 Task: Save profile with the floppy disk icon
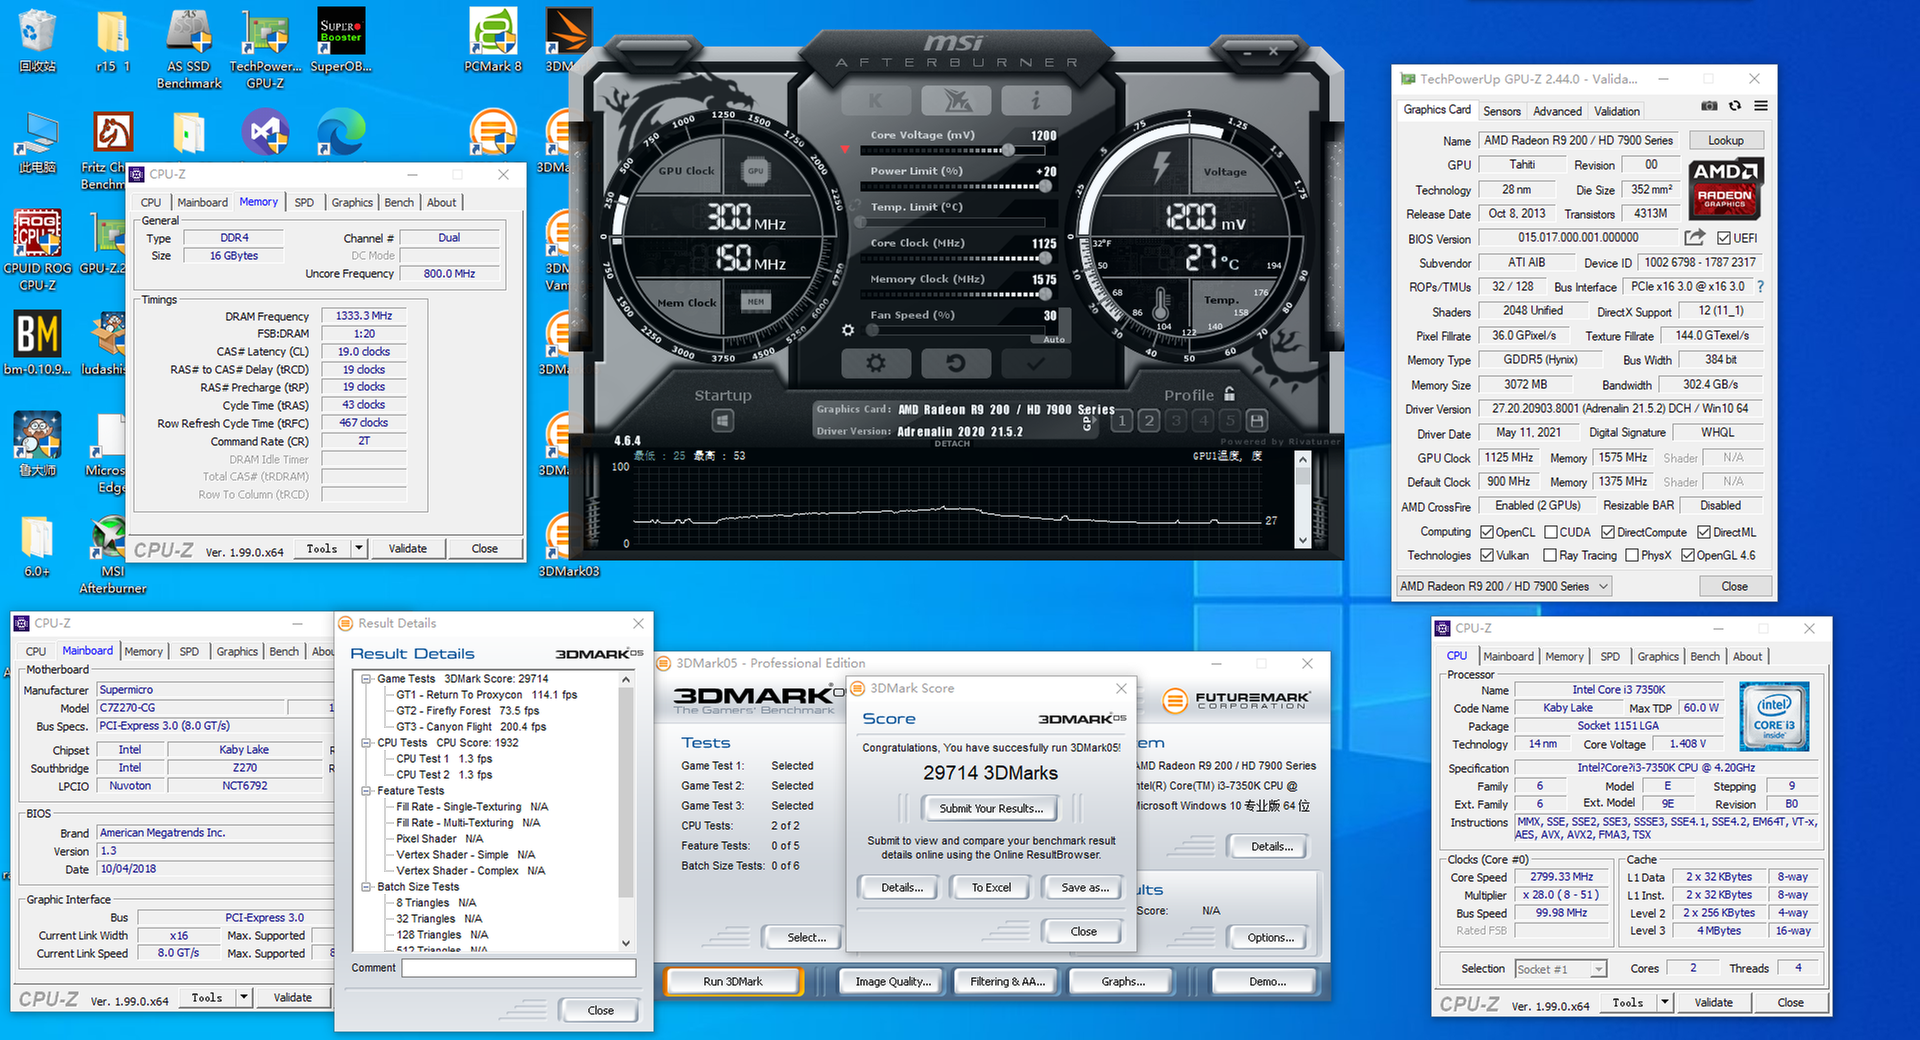[x=1258, y=420]
